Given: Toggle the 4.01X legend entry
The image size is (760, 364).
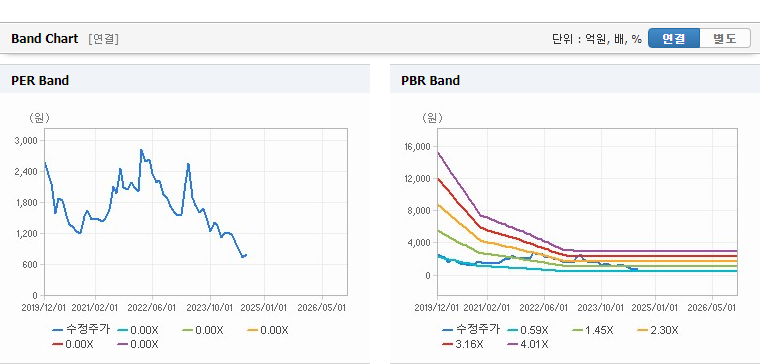Looking at the screenshot, I should click(x=527, y=345).
